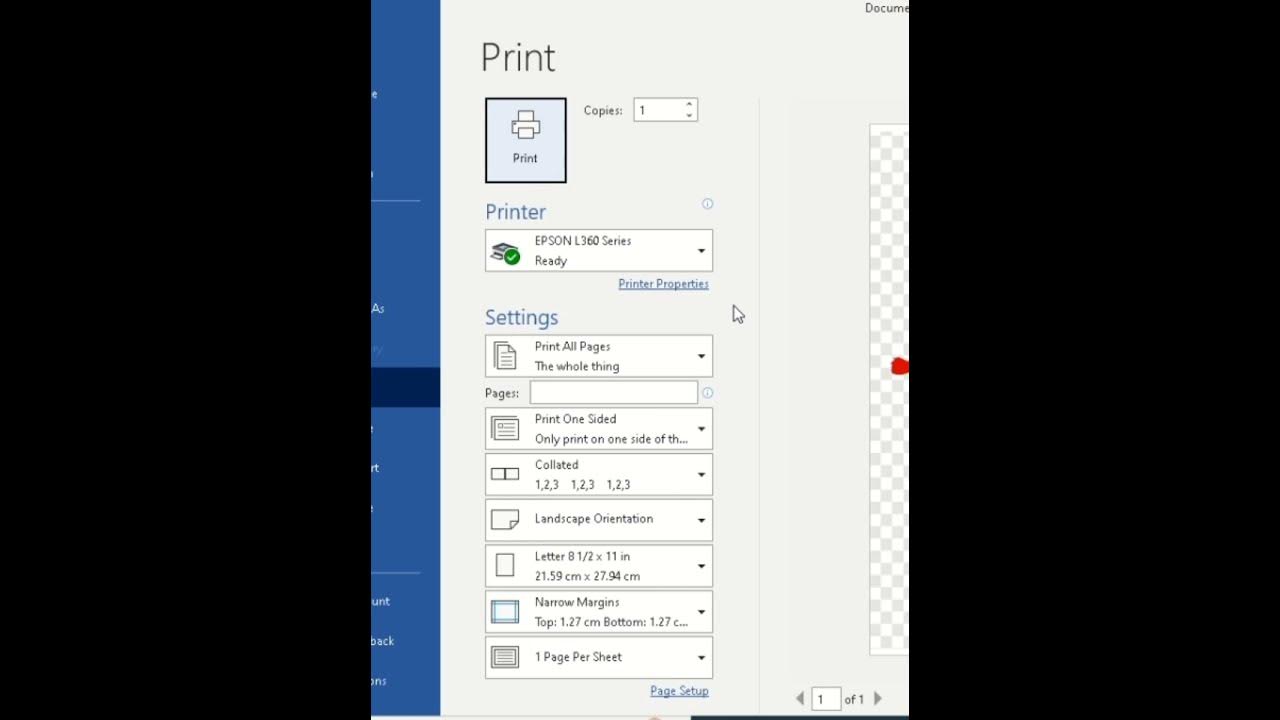Open the Page Setup link
Image resolution: width=1280 pixels, height=720 pixels.
tap(679, 691)
